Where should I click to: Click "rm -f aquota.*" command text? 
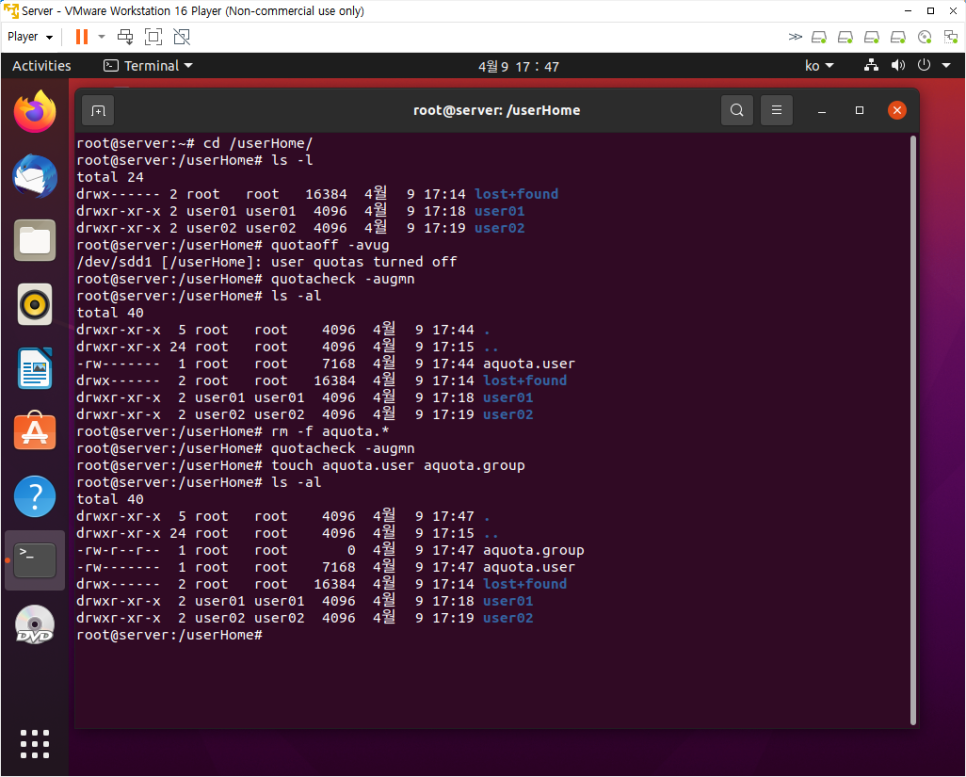330,432
